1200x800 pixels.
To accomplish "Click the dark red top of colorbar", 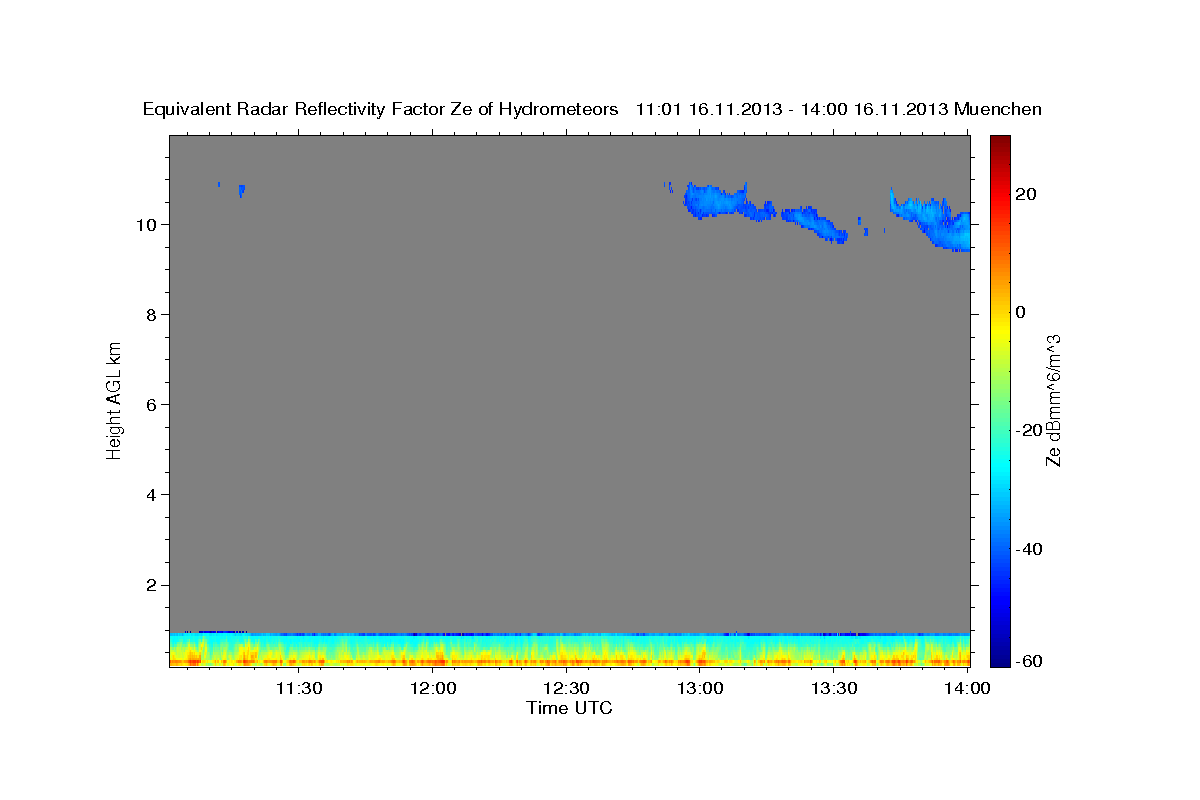I will point(1000,143).
